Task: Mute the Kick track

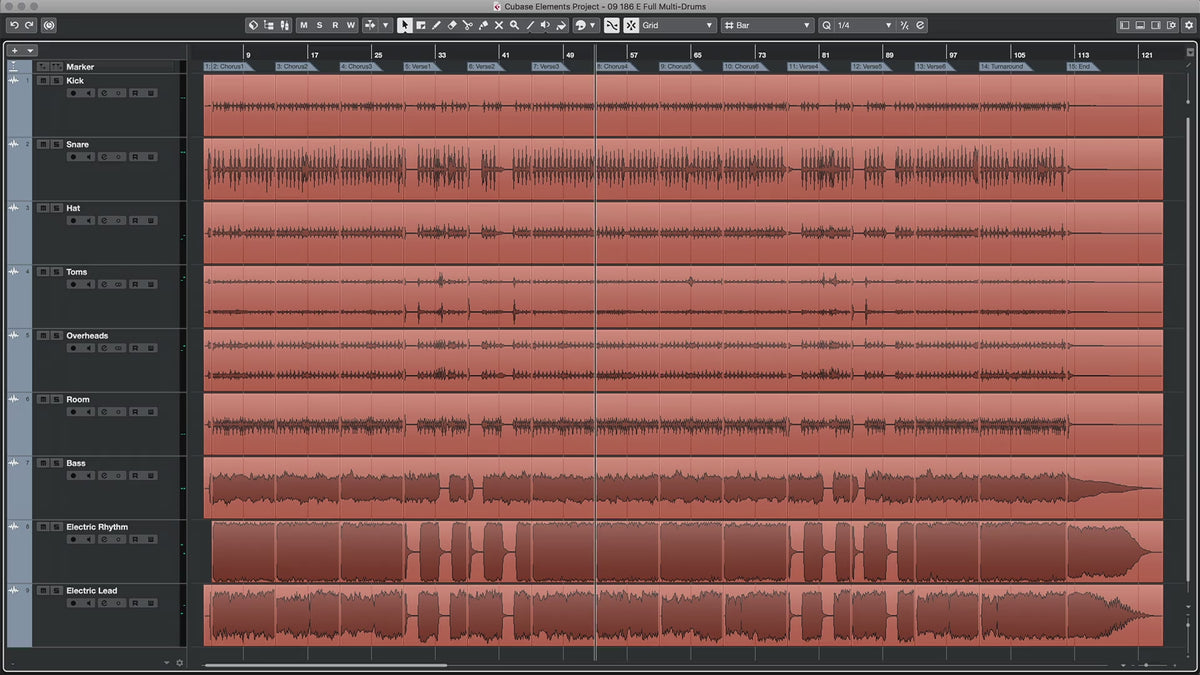Action: point(43,81)
